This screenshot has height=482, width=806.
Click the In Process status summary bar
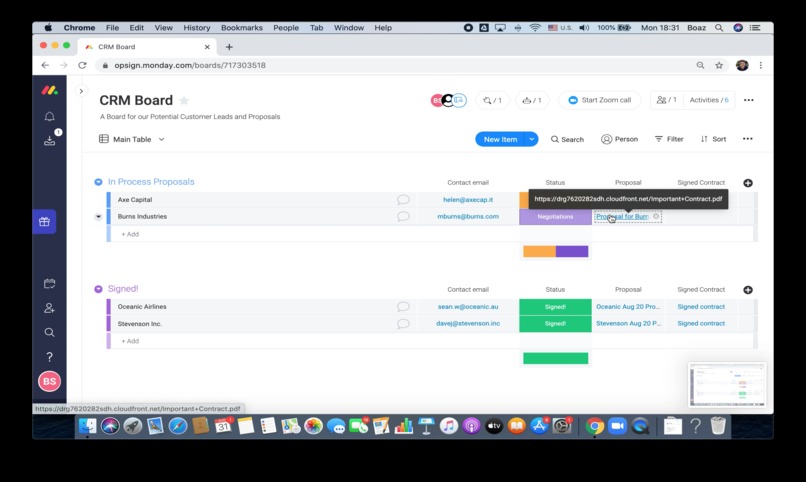(555, 251)
